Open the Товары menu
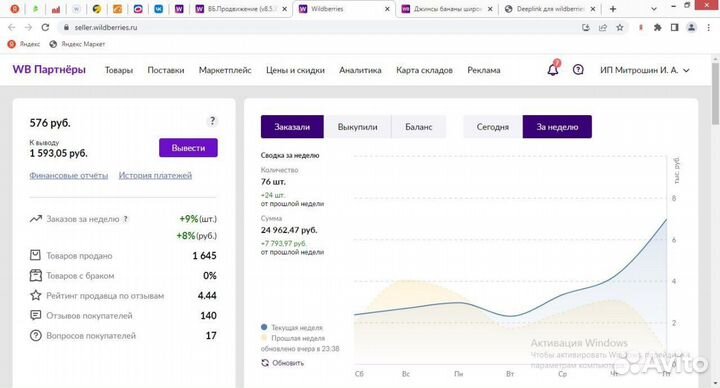 point(118,70)
